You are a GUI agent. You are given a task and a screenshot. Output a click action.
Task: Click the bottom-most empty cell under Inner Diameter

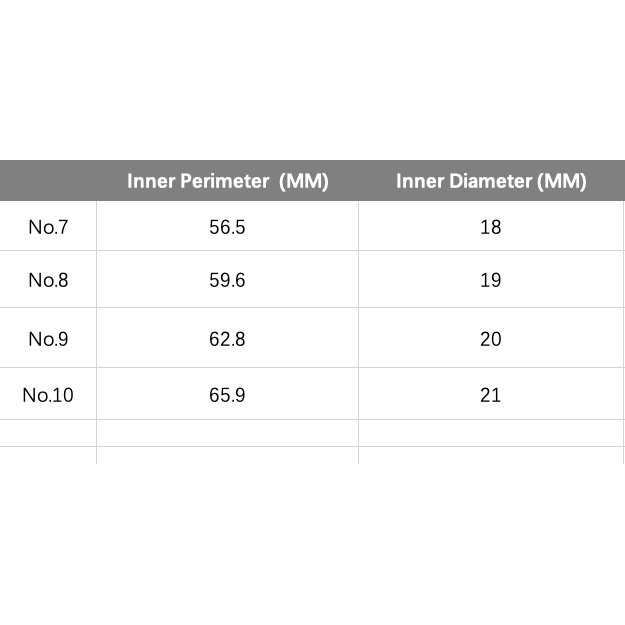[490, 456]
